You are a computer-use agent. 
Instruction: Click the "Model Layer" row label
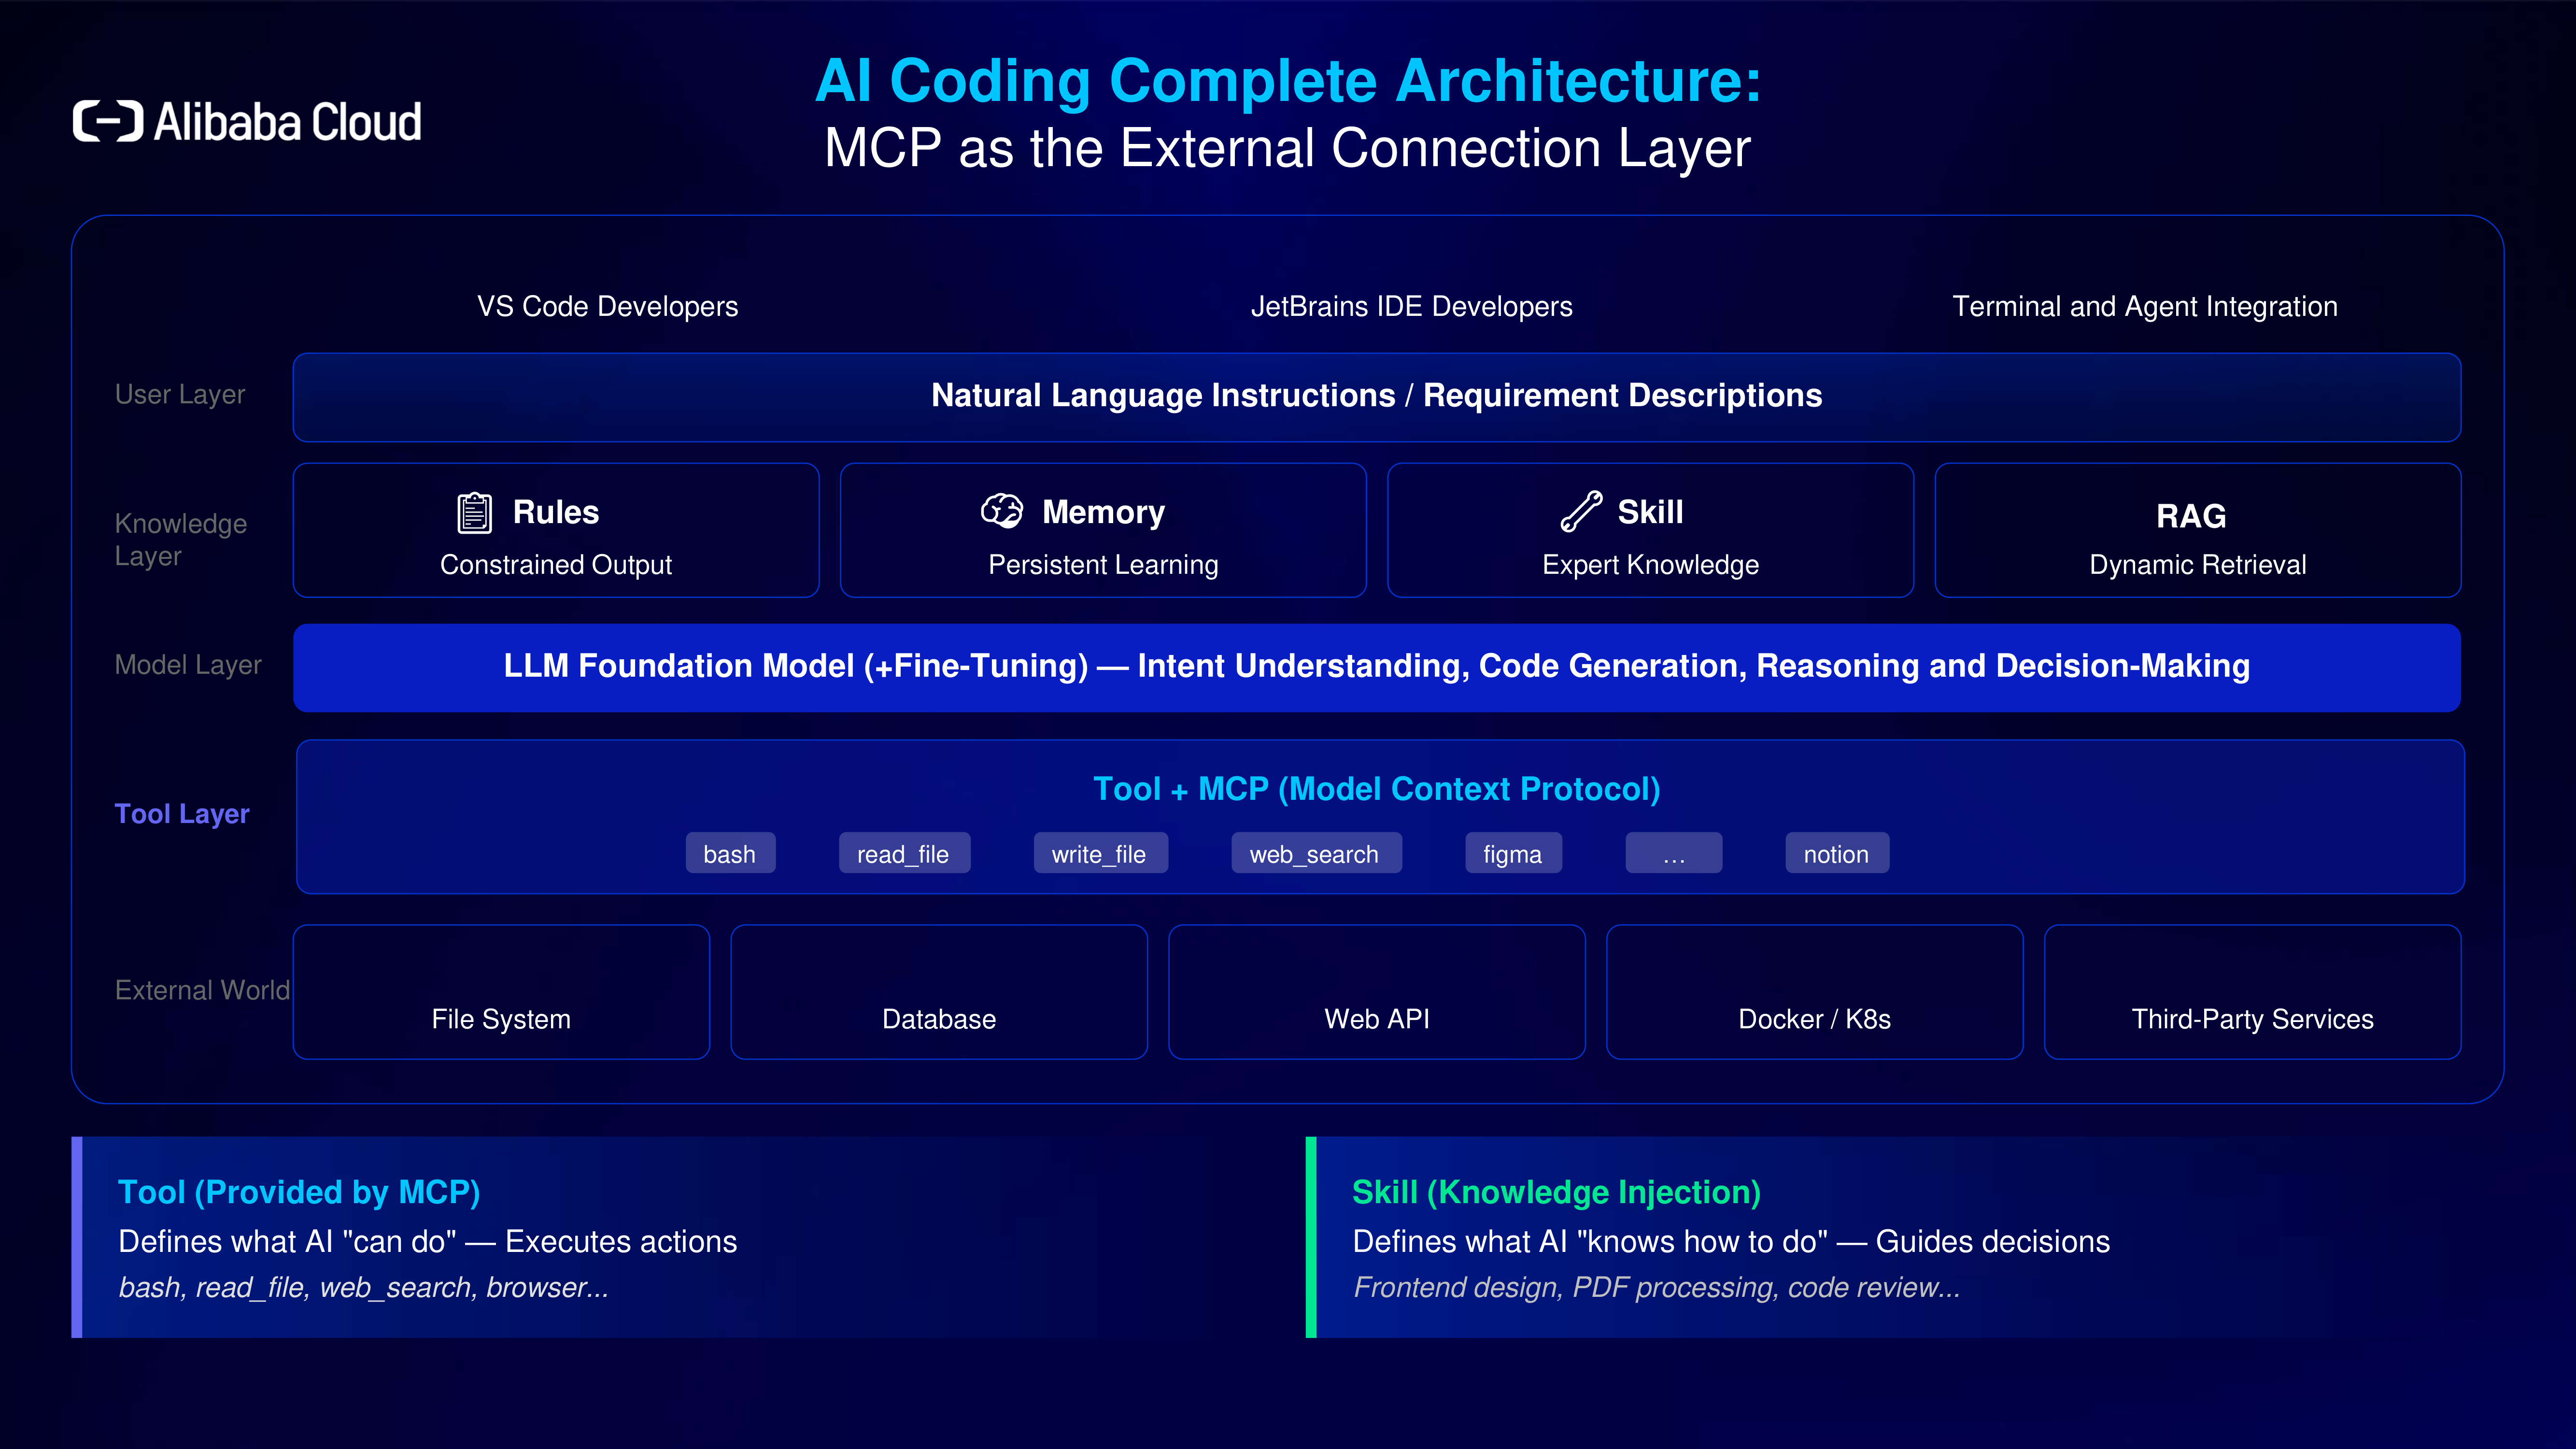(188, 665)
